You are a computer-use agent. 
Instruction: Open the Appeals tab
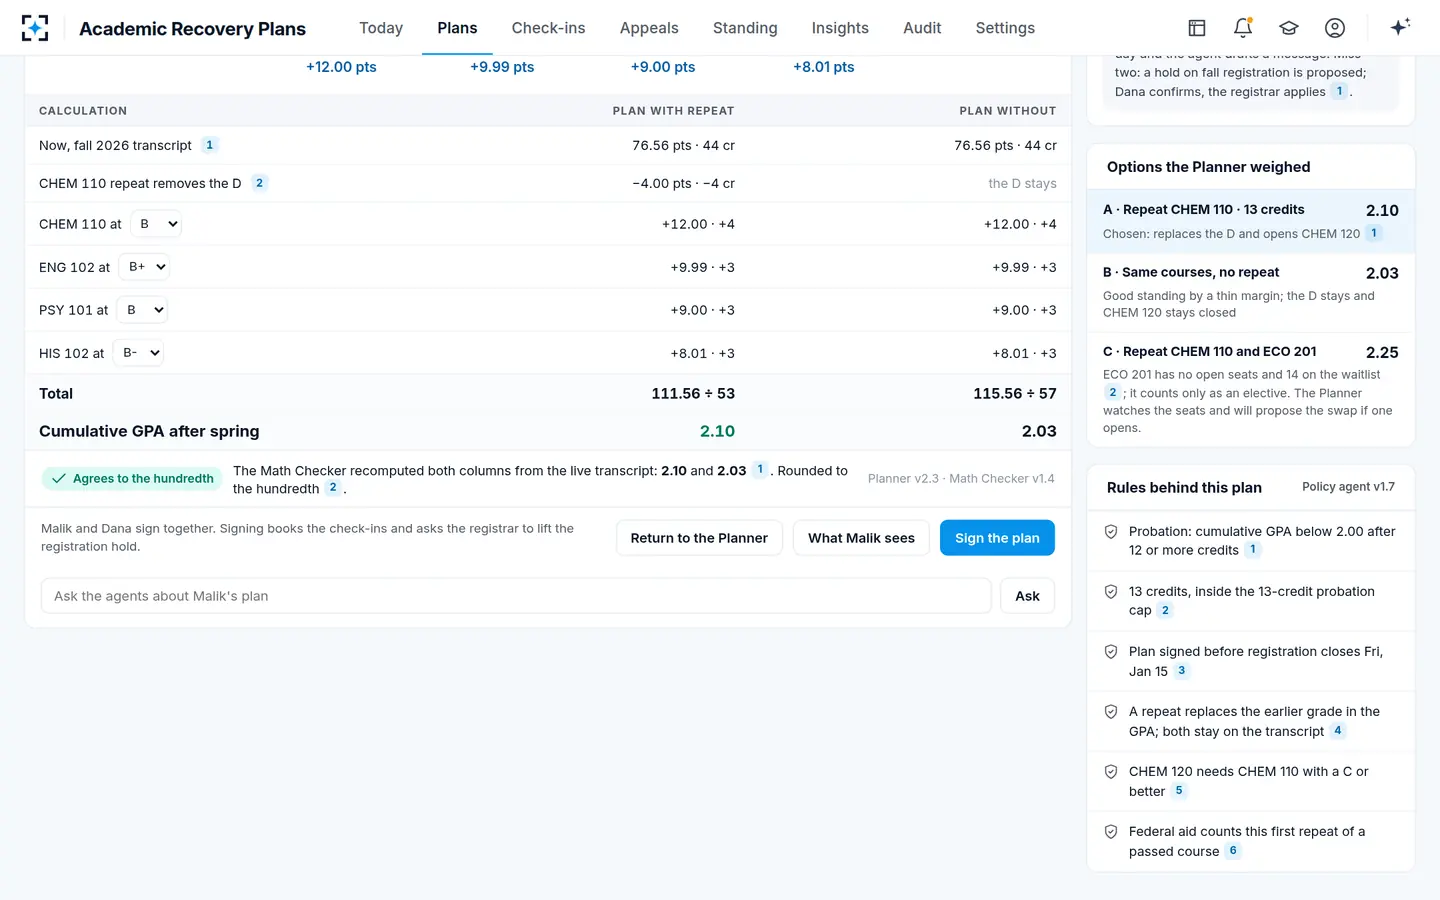point(649,28)
